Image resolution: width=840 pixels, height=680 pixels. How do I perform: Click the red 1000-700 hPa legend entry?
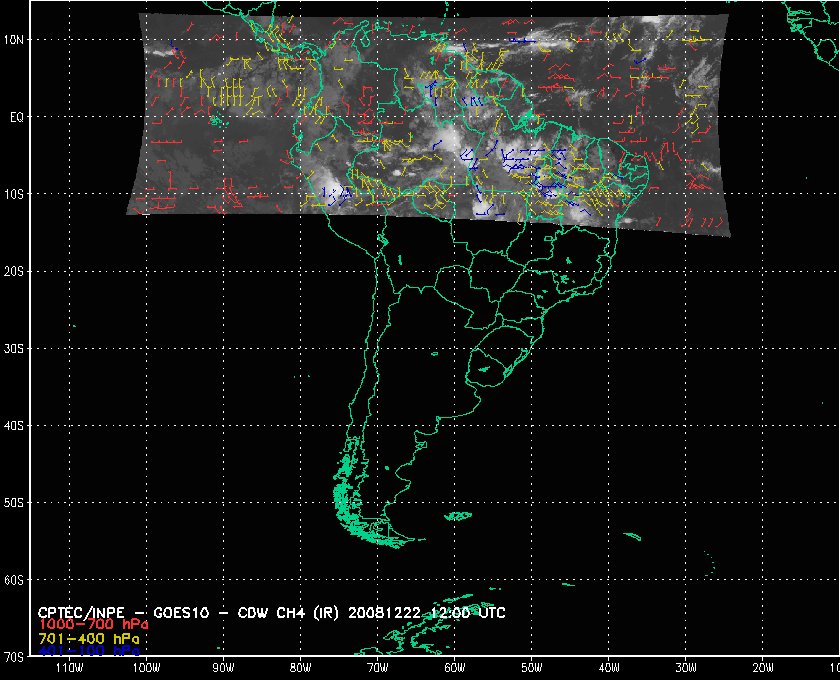point(94,625)
